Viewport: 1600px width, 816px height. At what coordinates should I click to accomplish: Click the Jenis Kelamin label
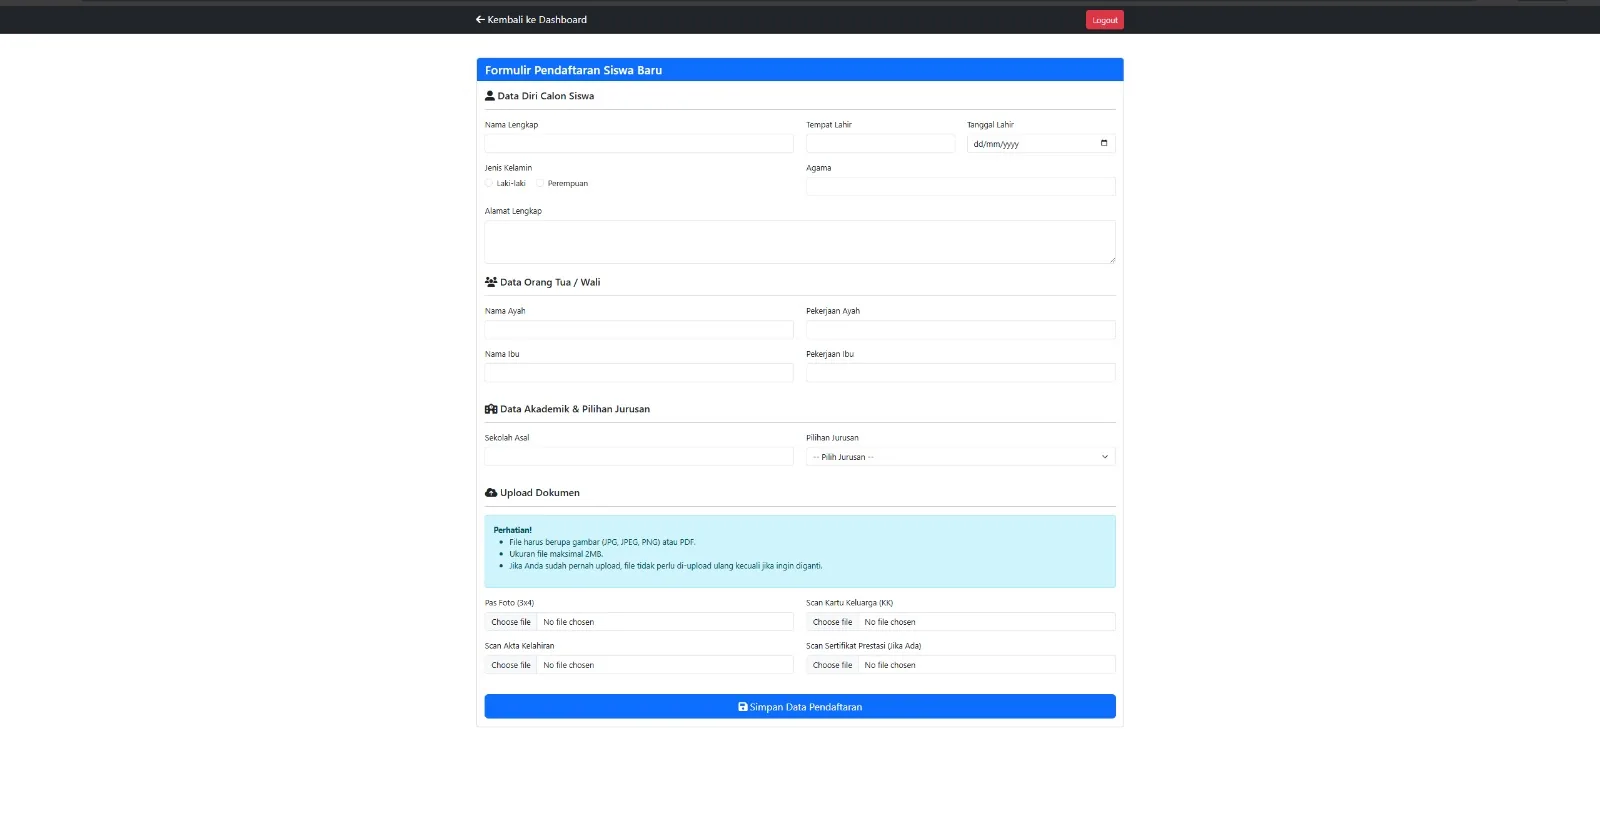coord(509,168)
